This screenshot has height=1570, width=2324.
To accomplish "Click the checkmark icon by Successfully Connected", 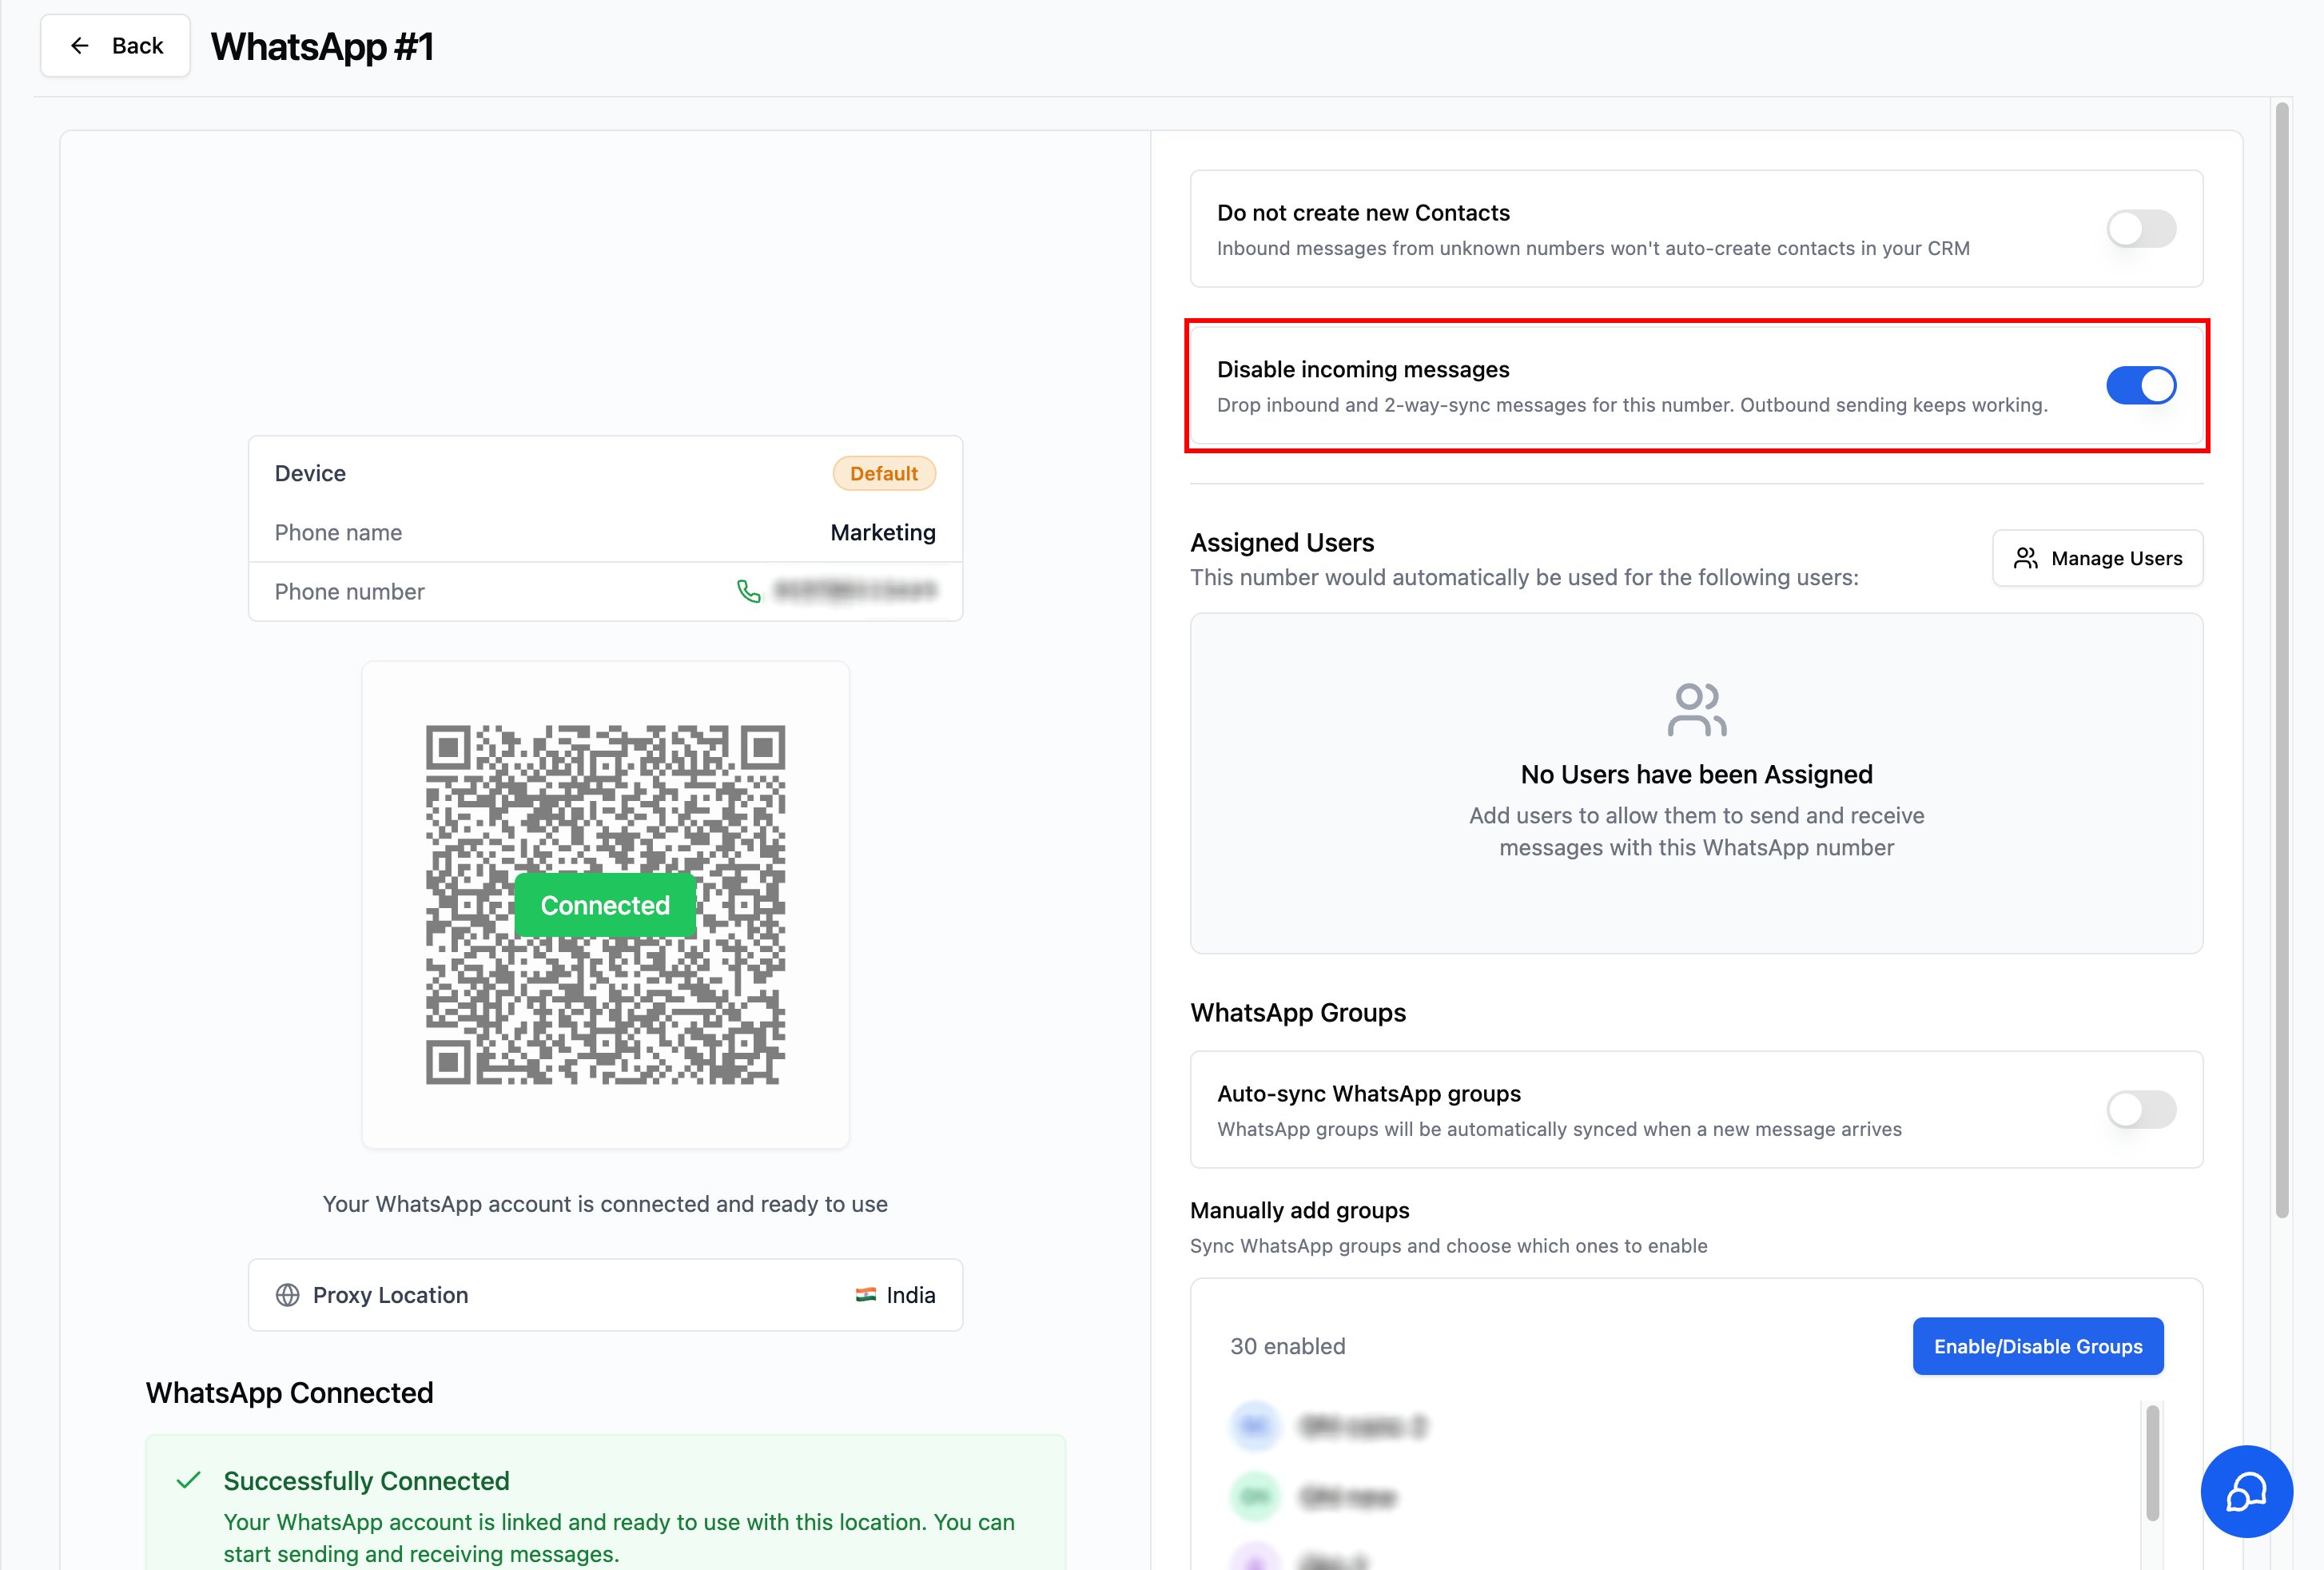I will [x=188, y=1480].
